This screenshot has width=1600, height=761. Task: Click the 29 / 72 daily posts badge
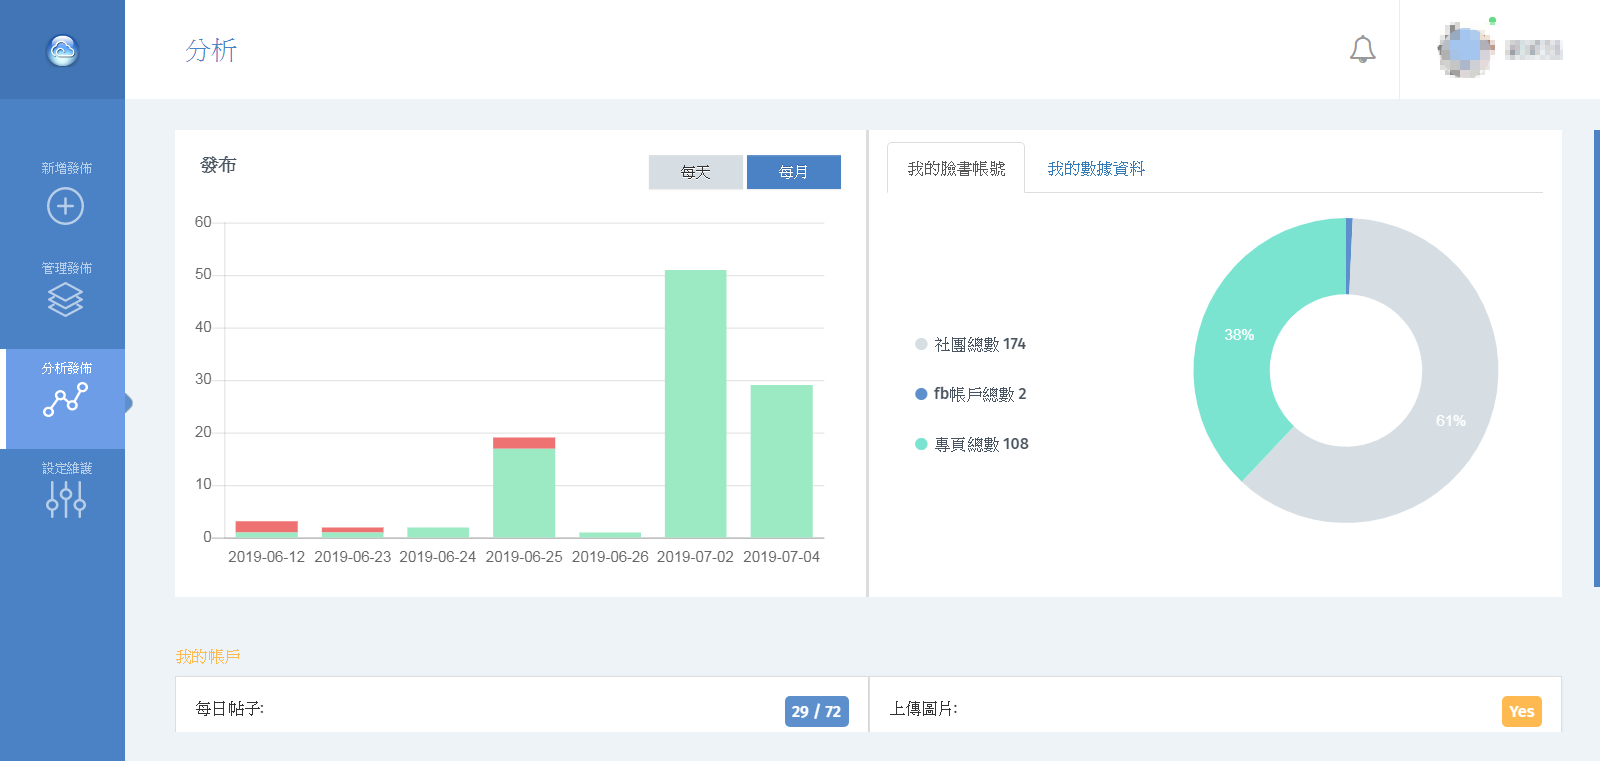[816, 711]
